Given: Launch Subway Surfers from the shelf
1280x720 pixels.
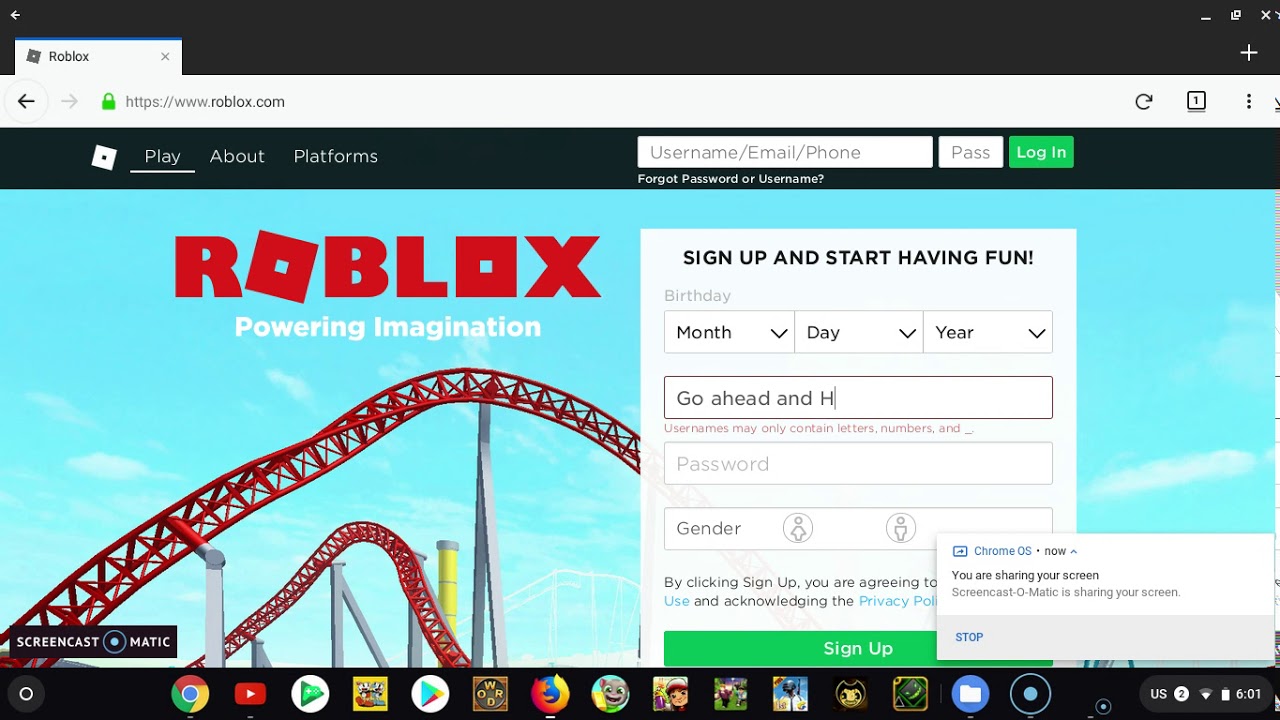Looking at the screenshot, I should click(x=670, y=694).
